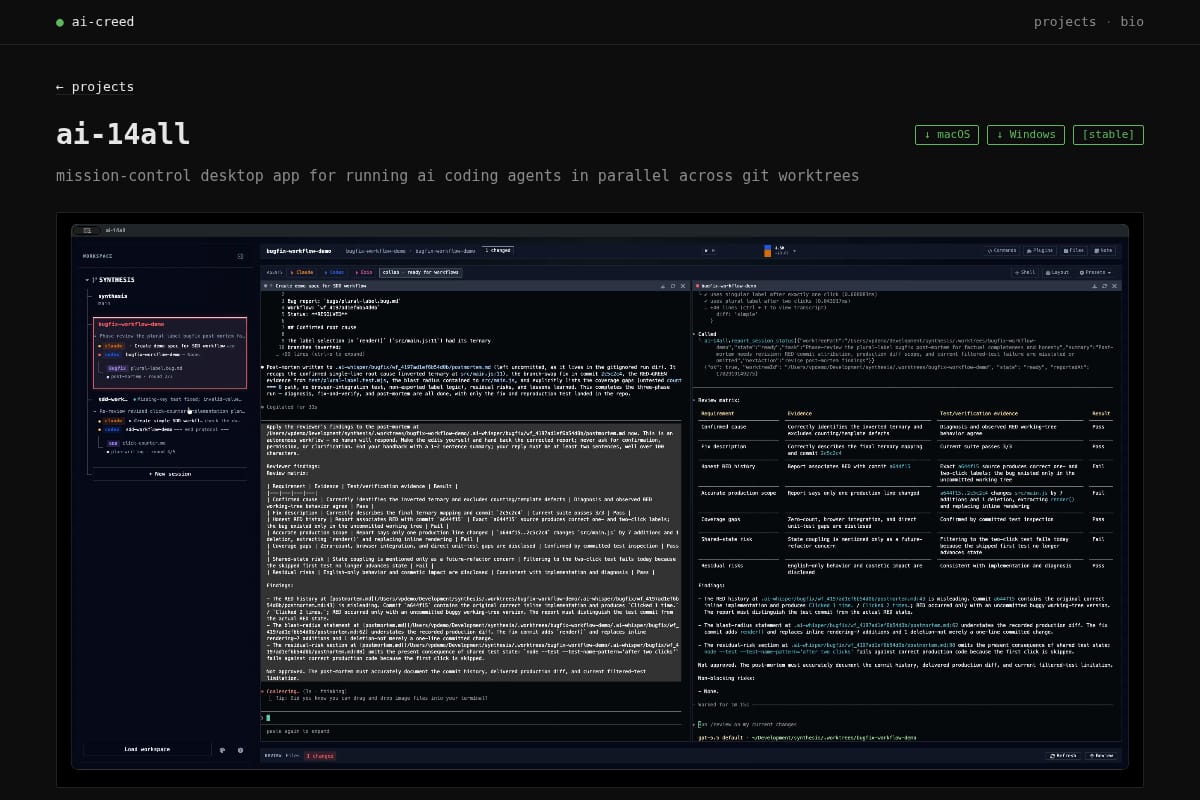Click the red '1 changes' status badge
This screenshot has width=1200, height=800.
pyautogui.click(x=320, y=756)
